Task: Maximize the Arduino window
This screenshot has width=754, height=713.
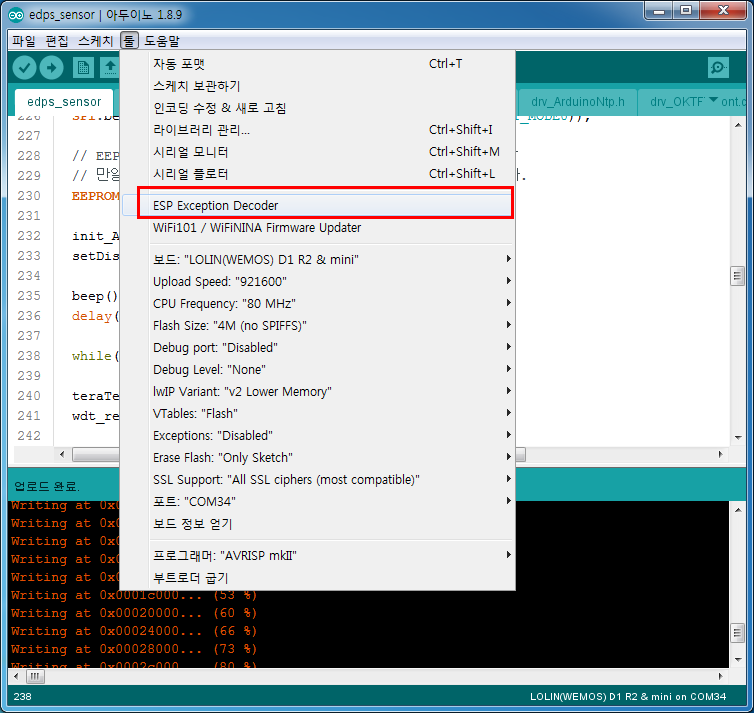Action: pos(686,11)
